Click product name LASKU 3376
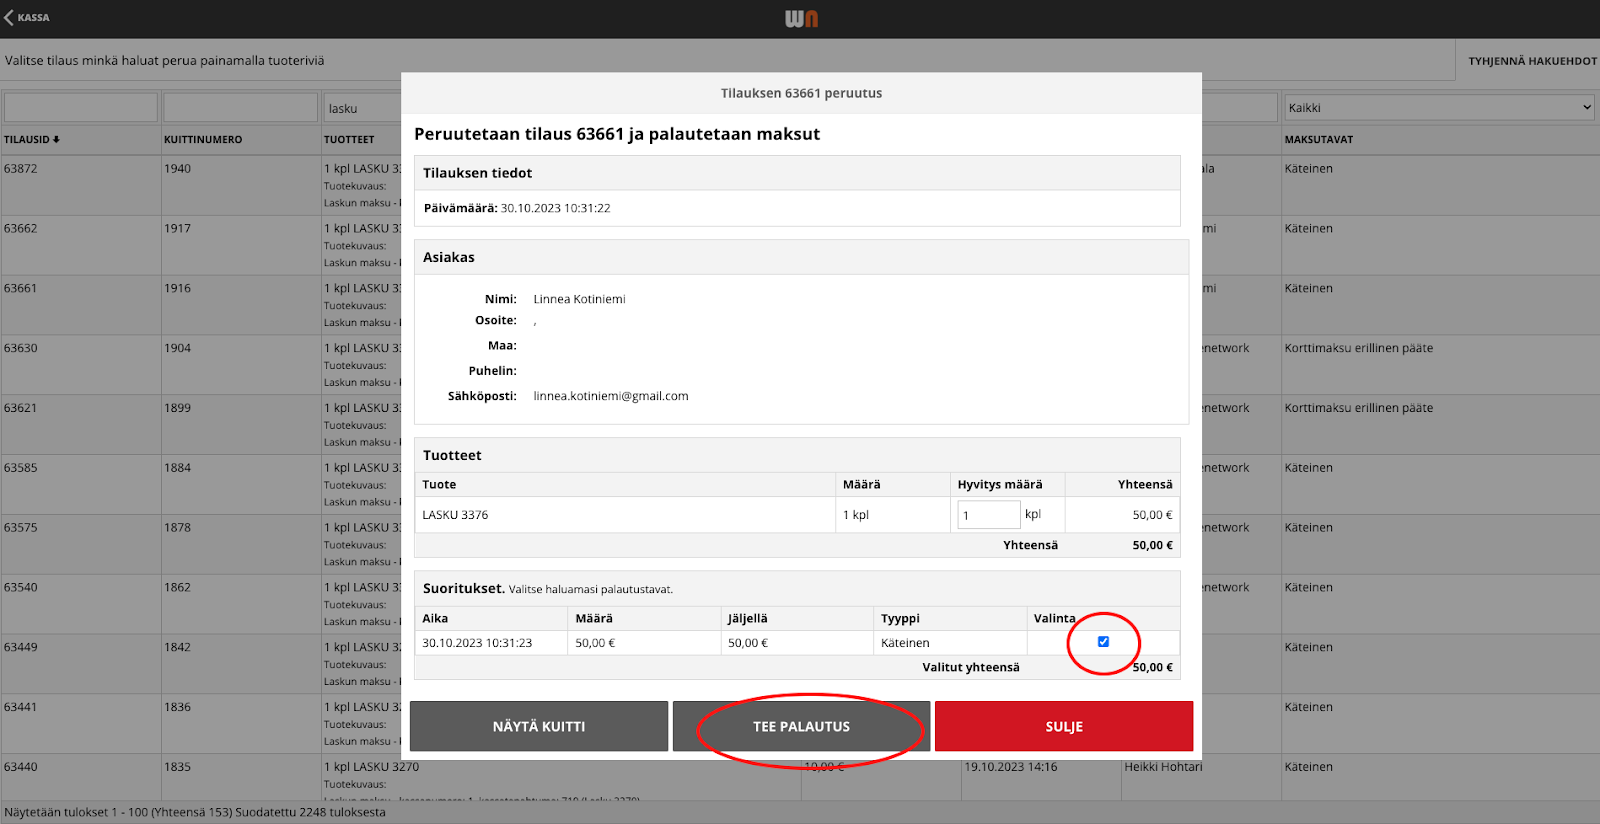The width and height of the screenshot is (1600, 824). click(x=455, y=516)
